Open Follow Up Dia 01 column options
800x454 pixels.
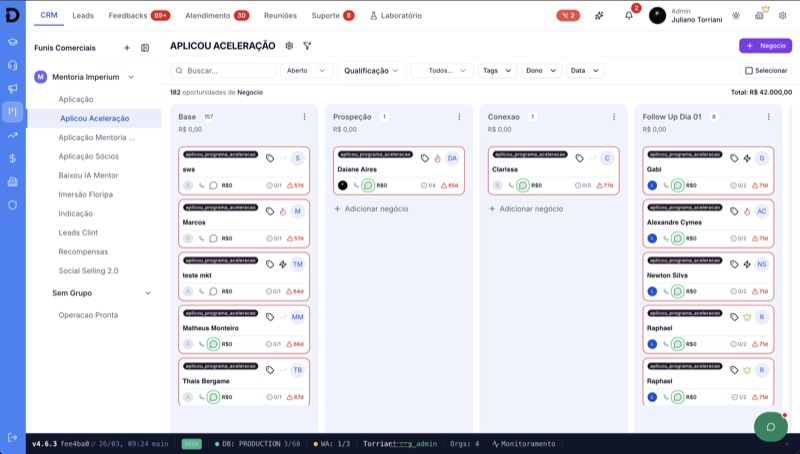[768, 117]
